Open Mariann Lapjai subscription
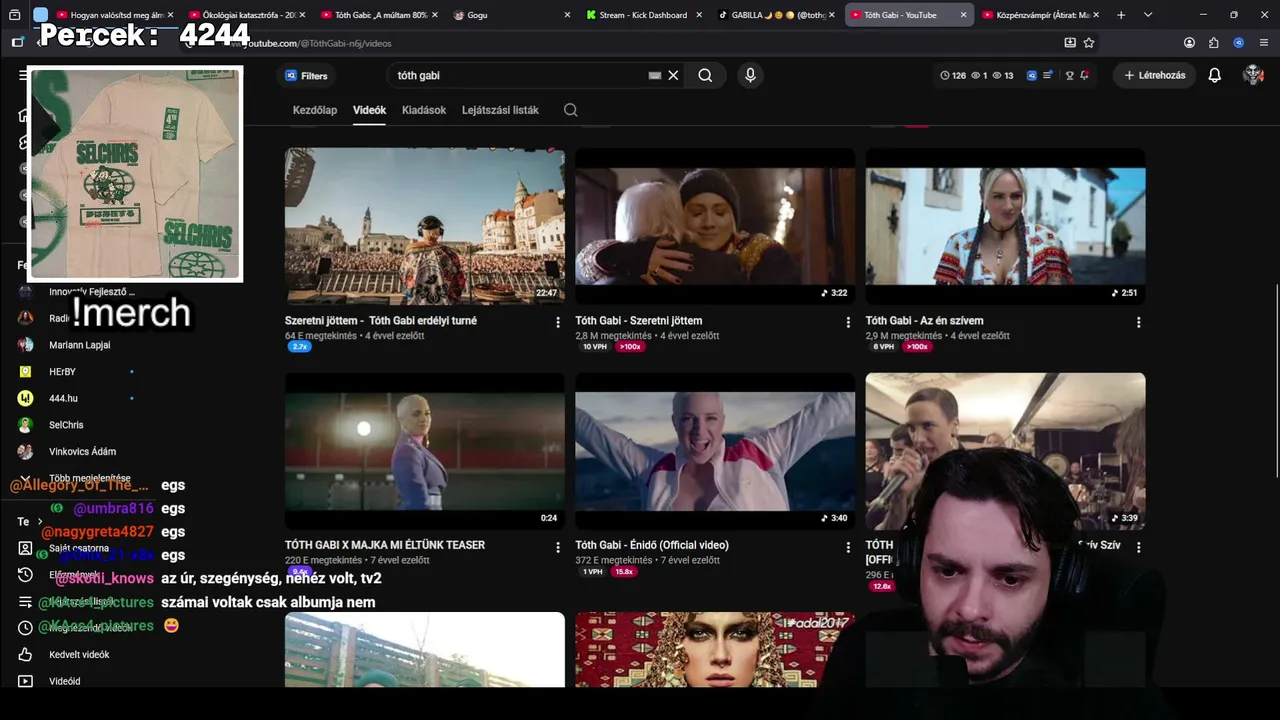 (x=80, y=345)
